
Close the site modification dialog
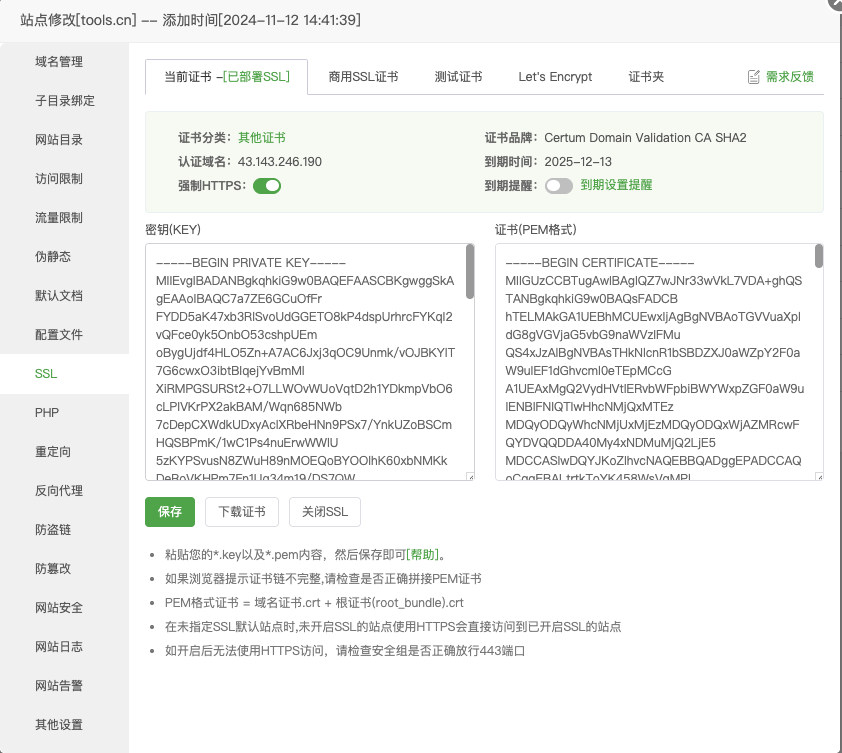(836, 3)
